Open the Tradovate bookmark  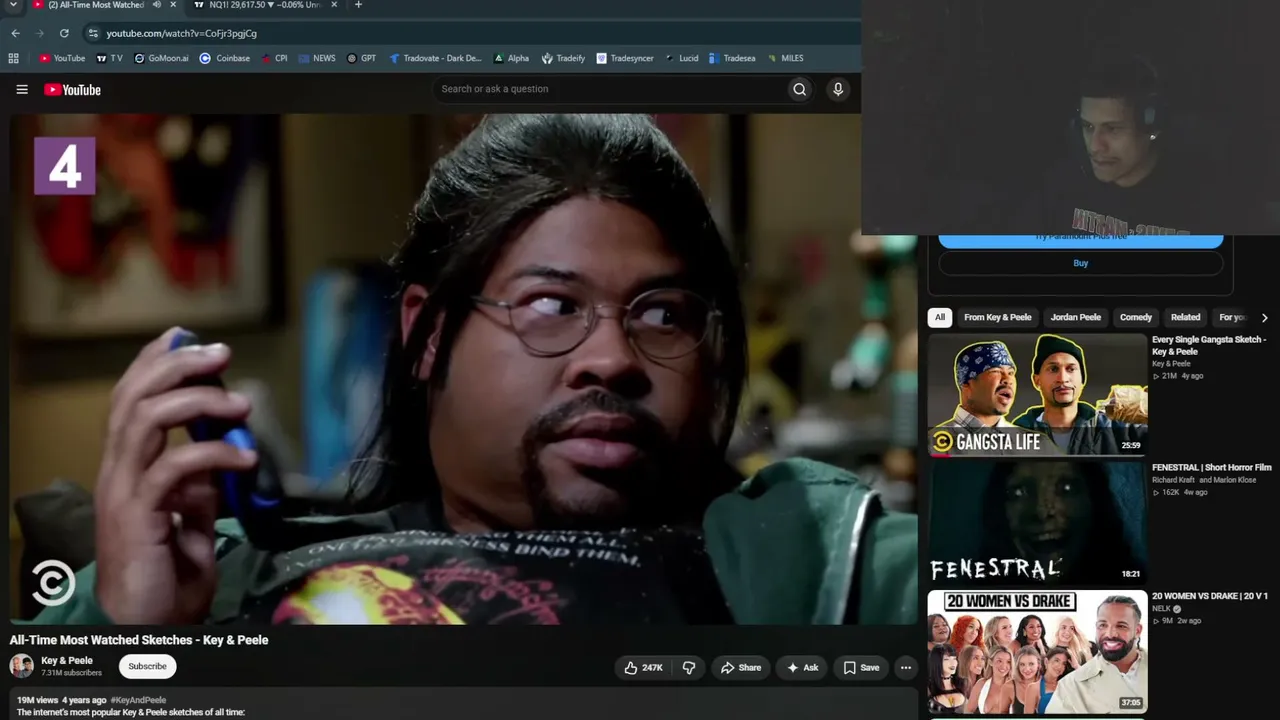(x=435, y=58)
